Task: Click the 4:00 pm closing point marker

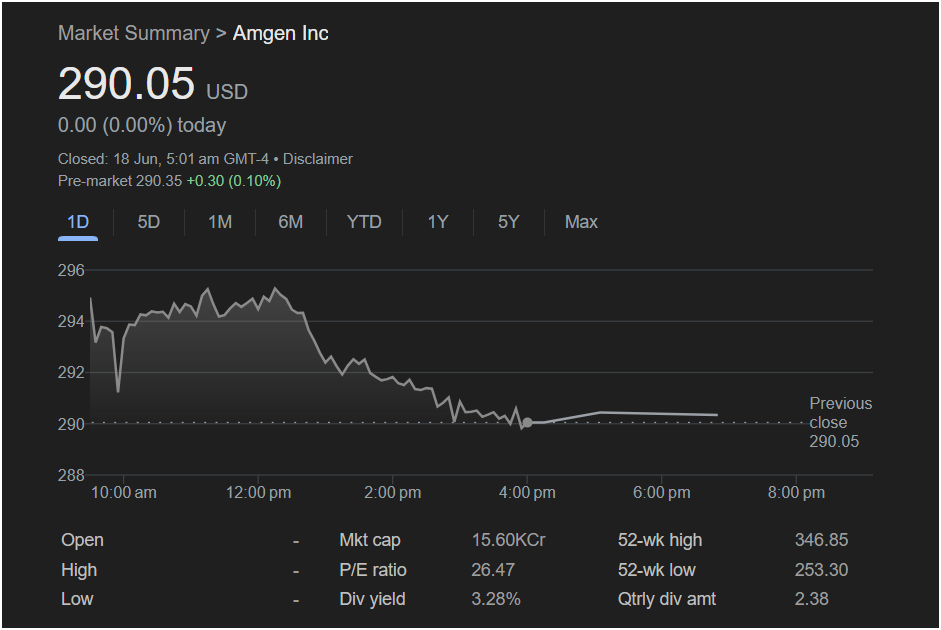Action: [x=527, y=423]
